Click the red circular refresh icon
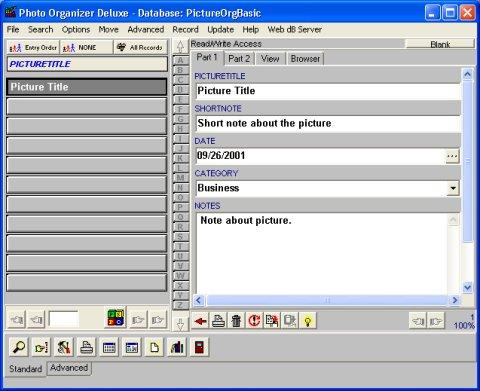Screen dimensions: 480x391 pos(254,321)
